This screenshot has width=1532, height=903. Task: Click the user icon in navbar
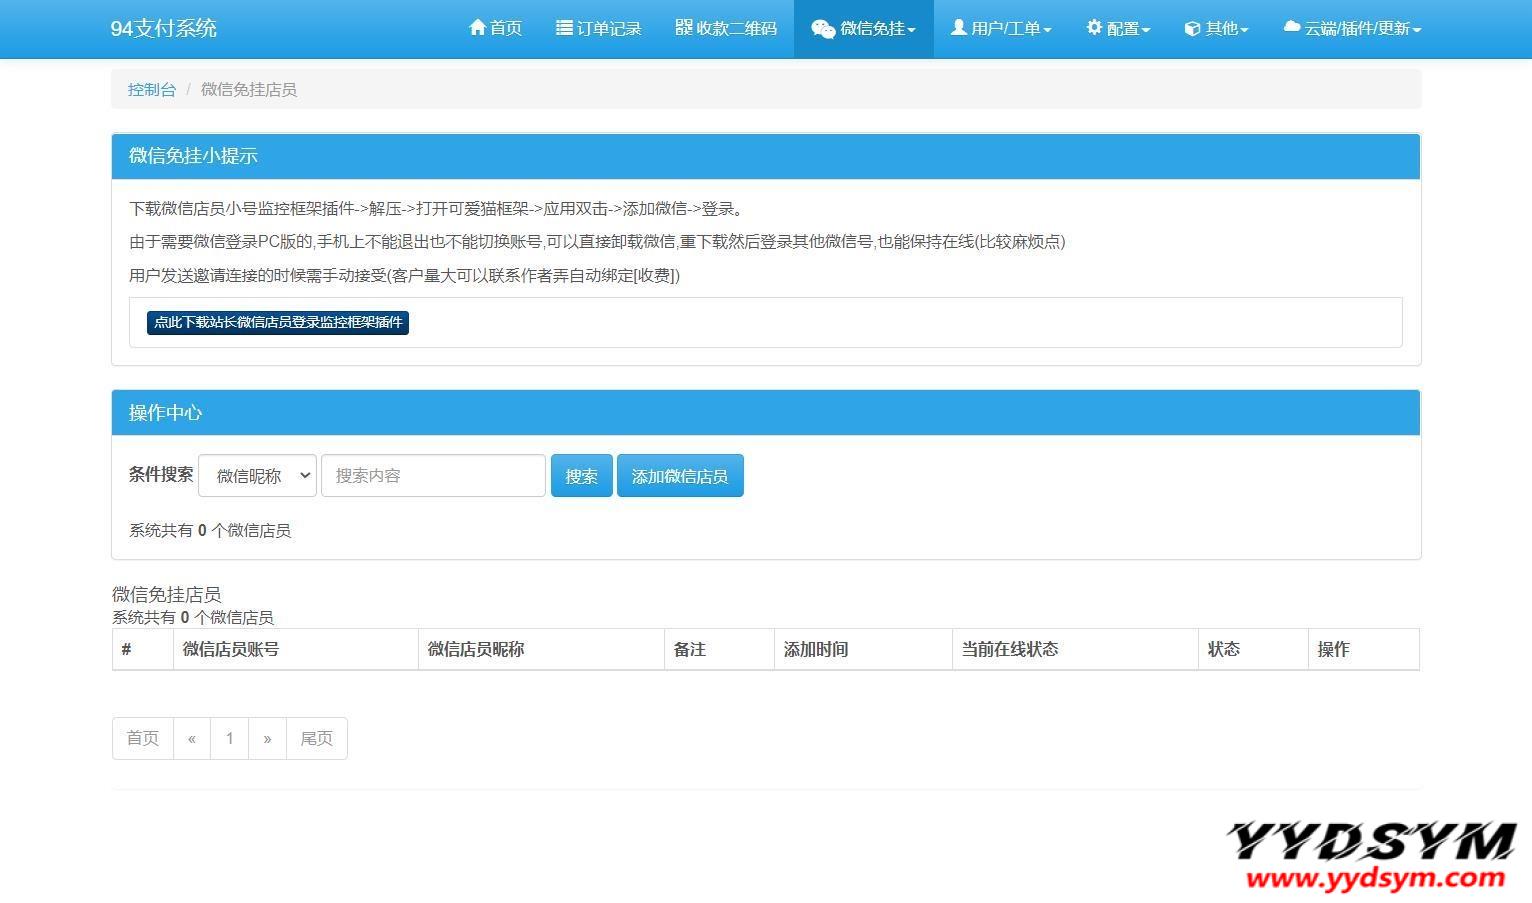[958, 28]
